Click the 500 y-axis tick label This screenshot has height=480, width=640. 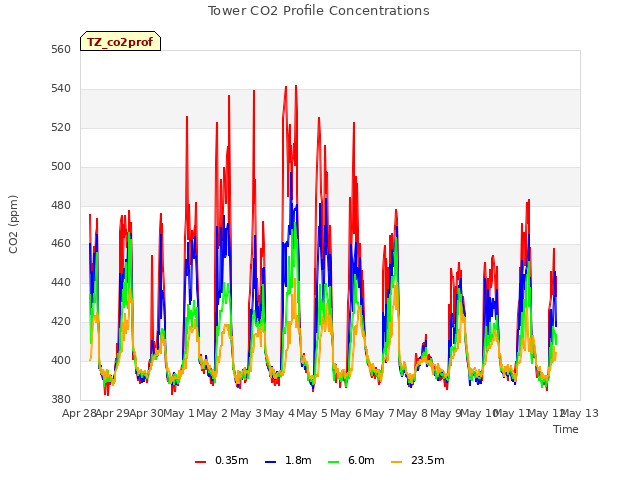61,167
